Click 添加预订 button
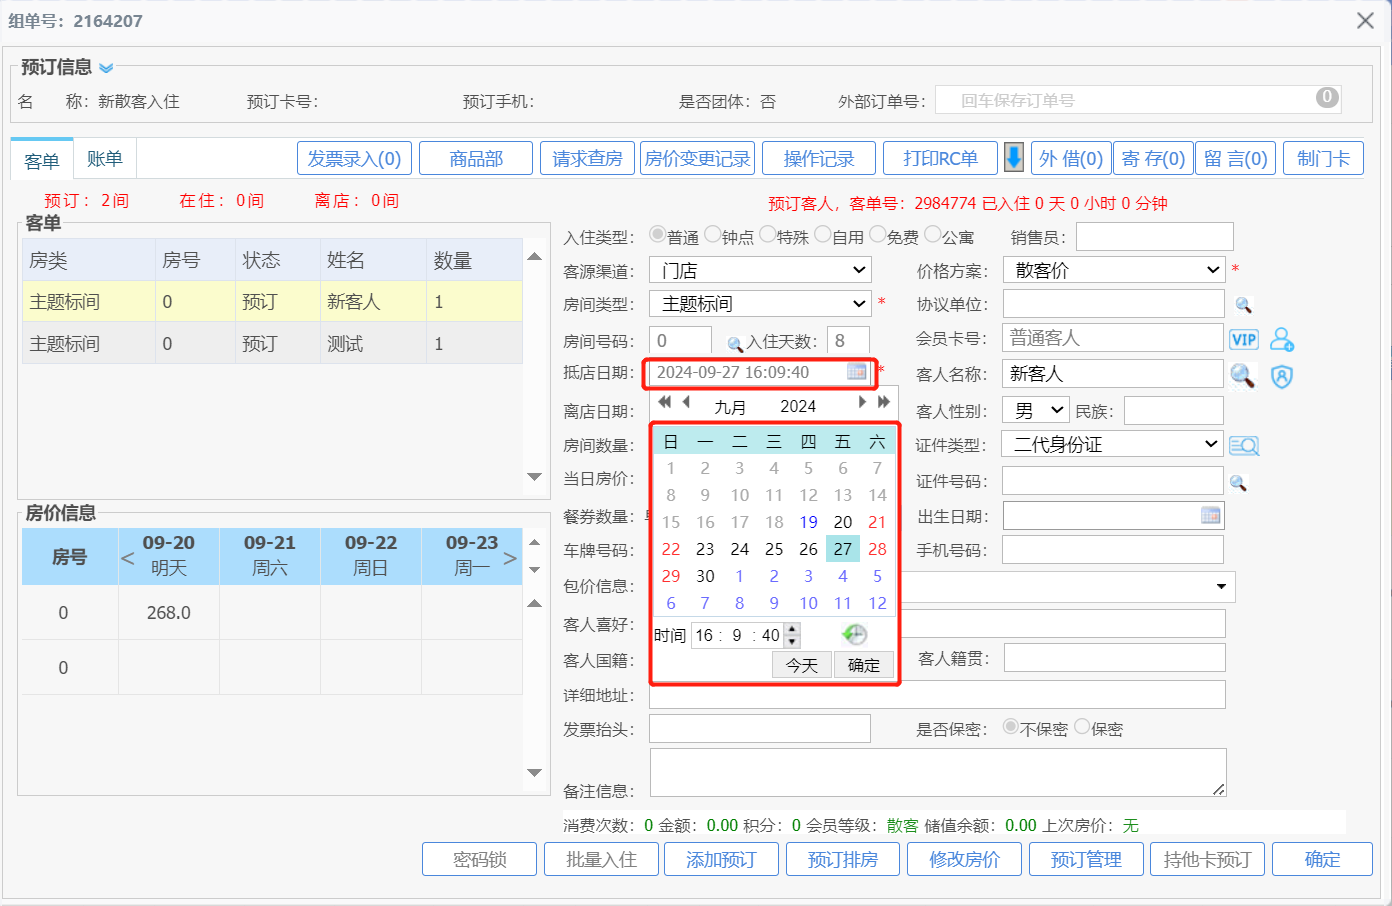Image resolution: width=1392 pixels, height=906 pixels. 721,859
